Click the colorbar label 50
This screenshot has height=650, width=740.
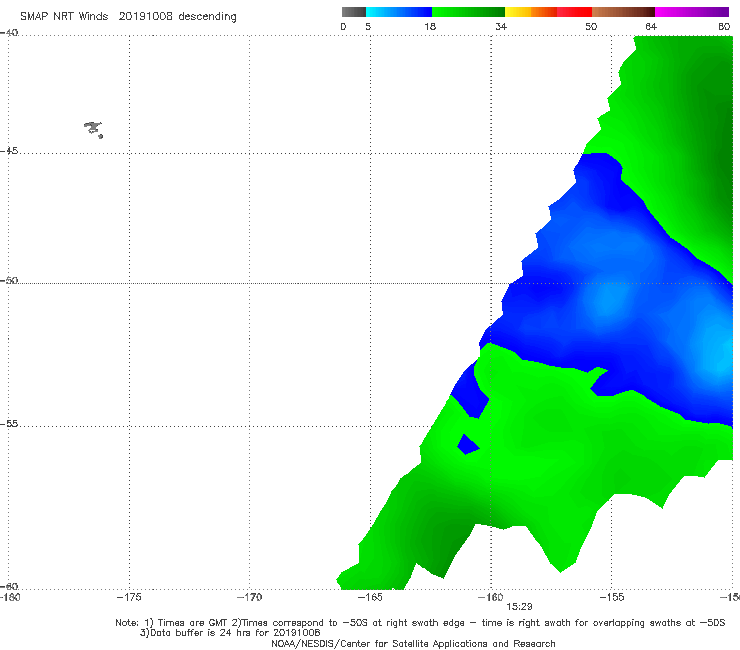click(x=591, y=26)
